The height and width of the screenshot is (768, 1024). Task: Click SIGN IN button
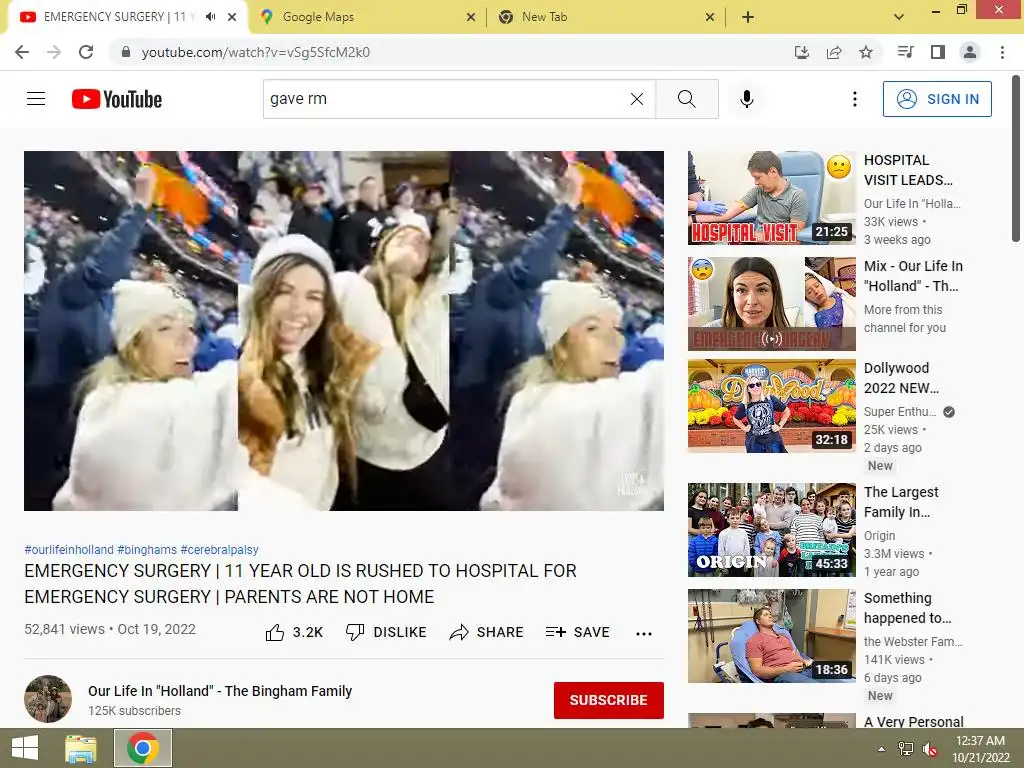pos(937,99)
